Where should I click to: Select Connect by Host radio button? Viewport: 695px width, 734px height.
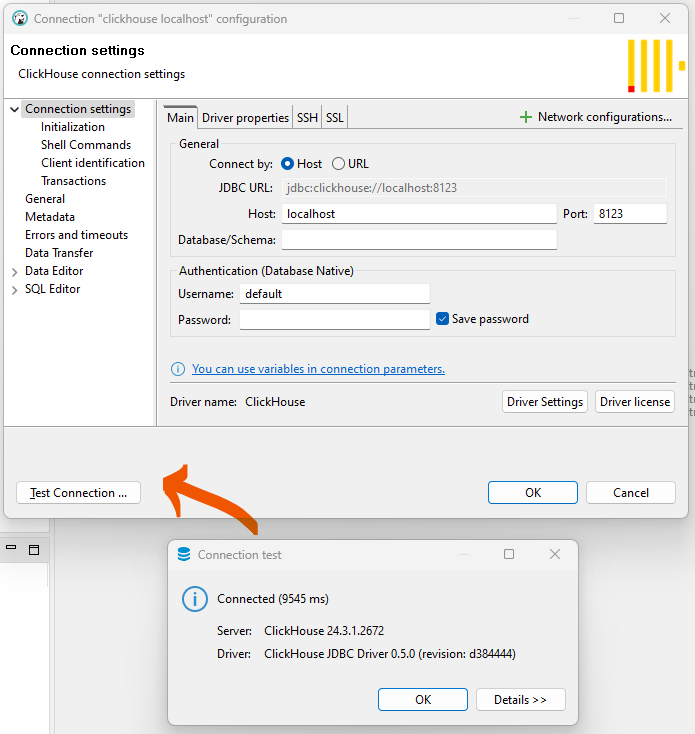287,163
